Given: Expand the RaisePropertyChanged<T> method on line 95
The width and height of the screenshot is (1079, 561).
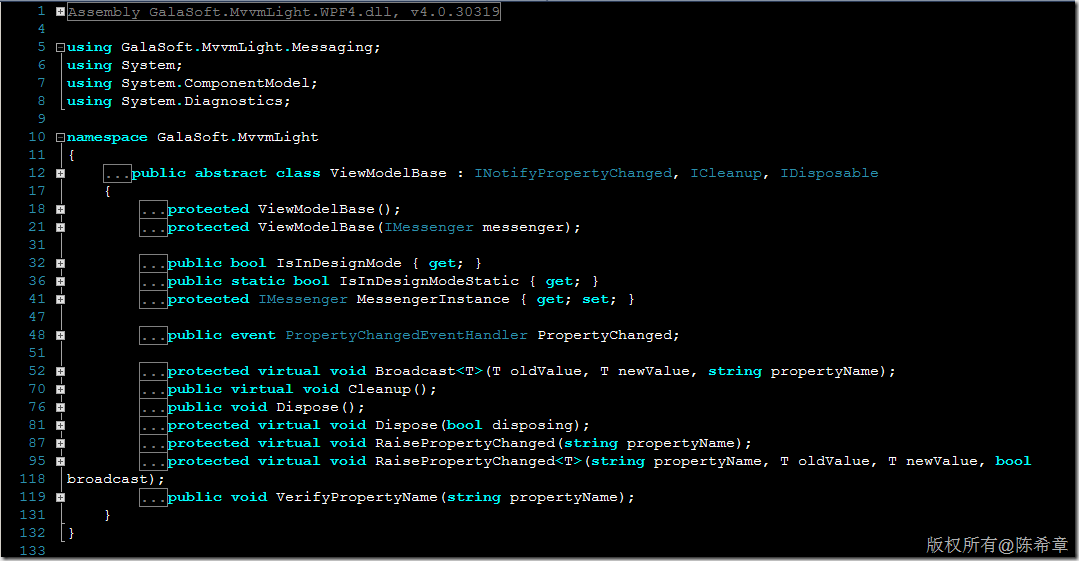Looking at the screenshot, I should coord(61,461).
